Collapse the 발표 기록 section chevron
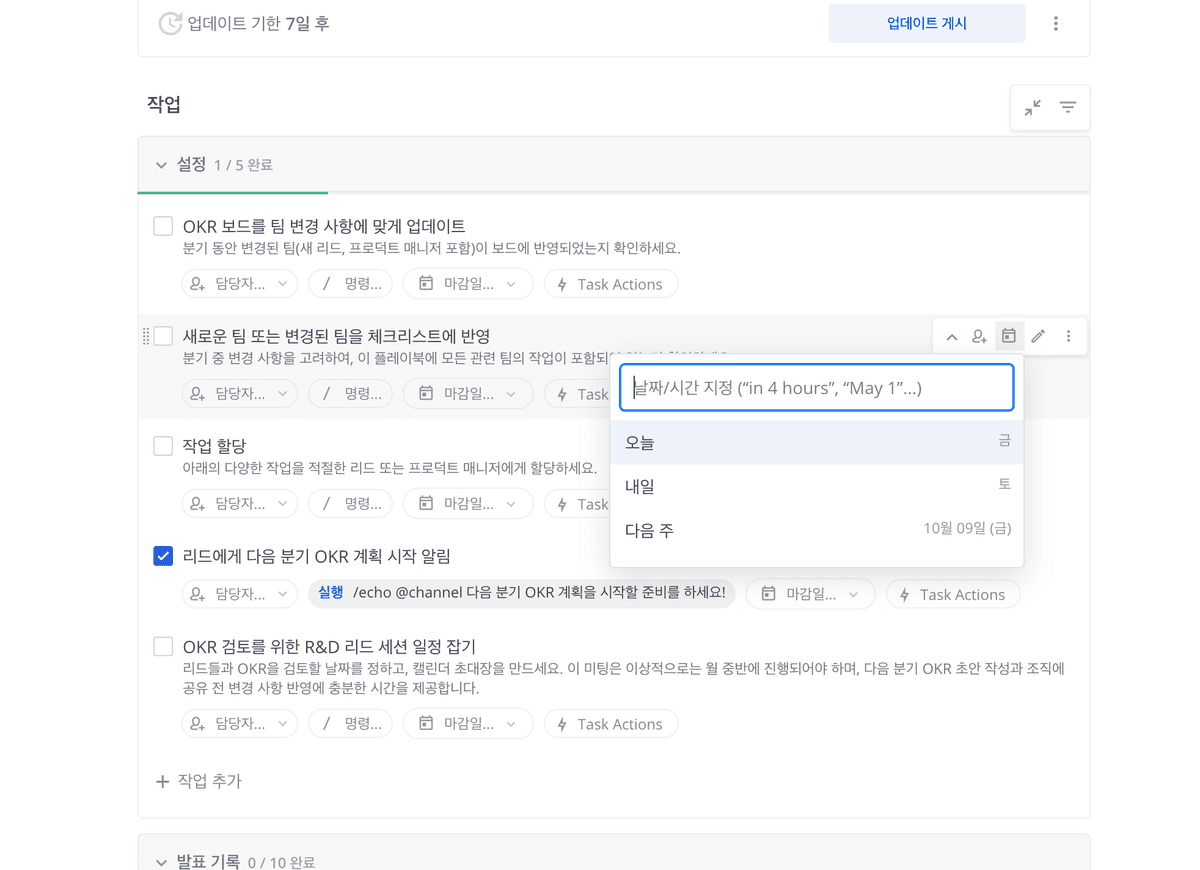Screen dimensions: 1200x870 click(161, 862)
